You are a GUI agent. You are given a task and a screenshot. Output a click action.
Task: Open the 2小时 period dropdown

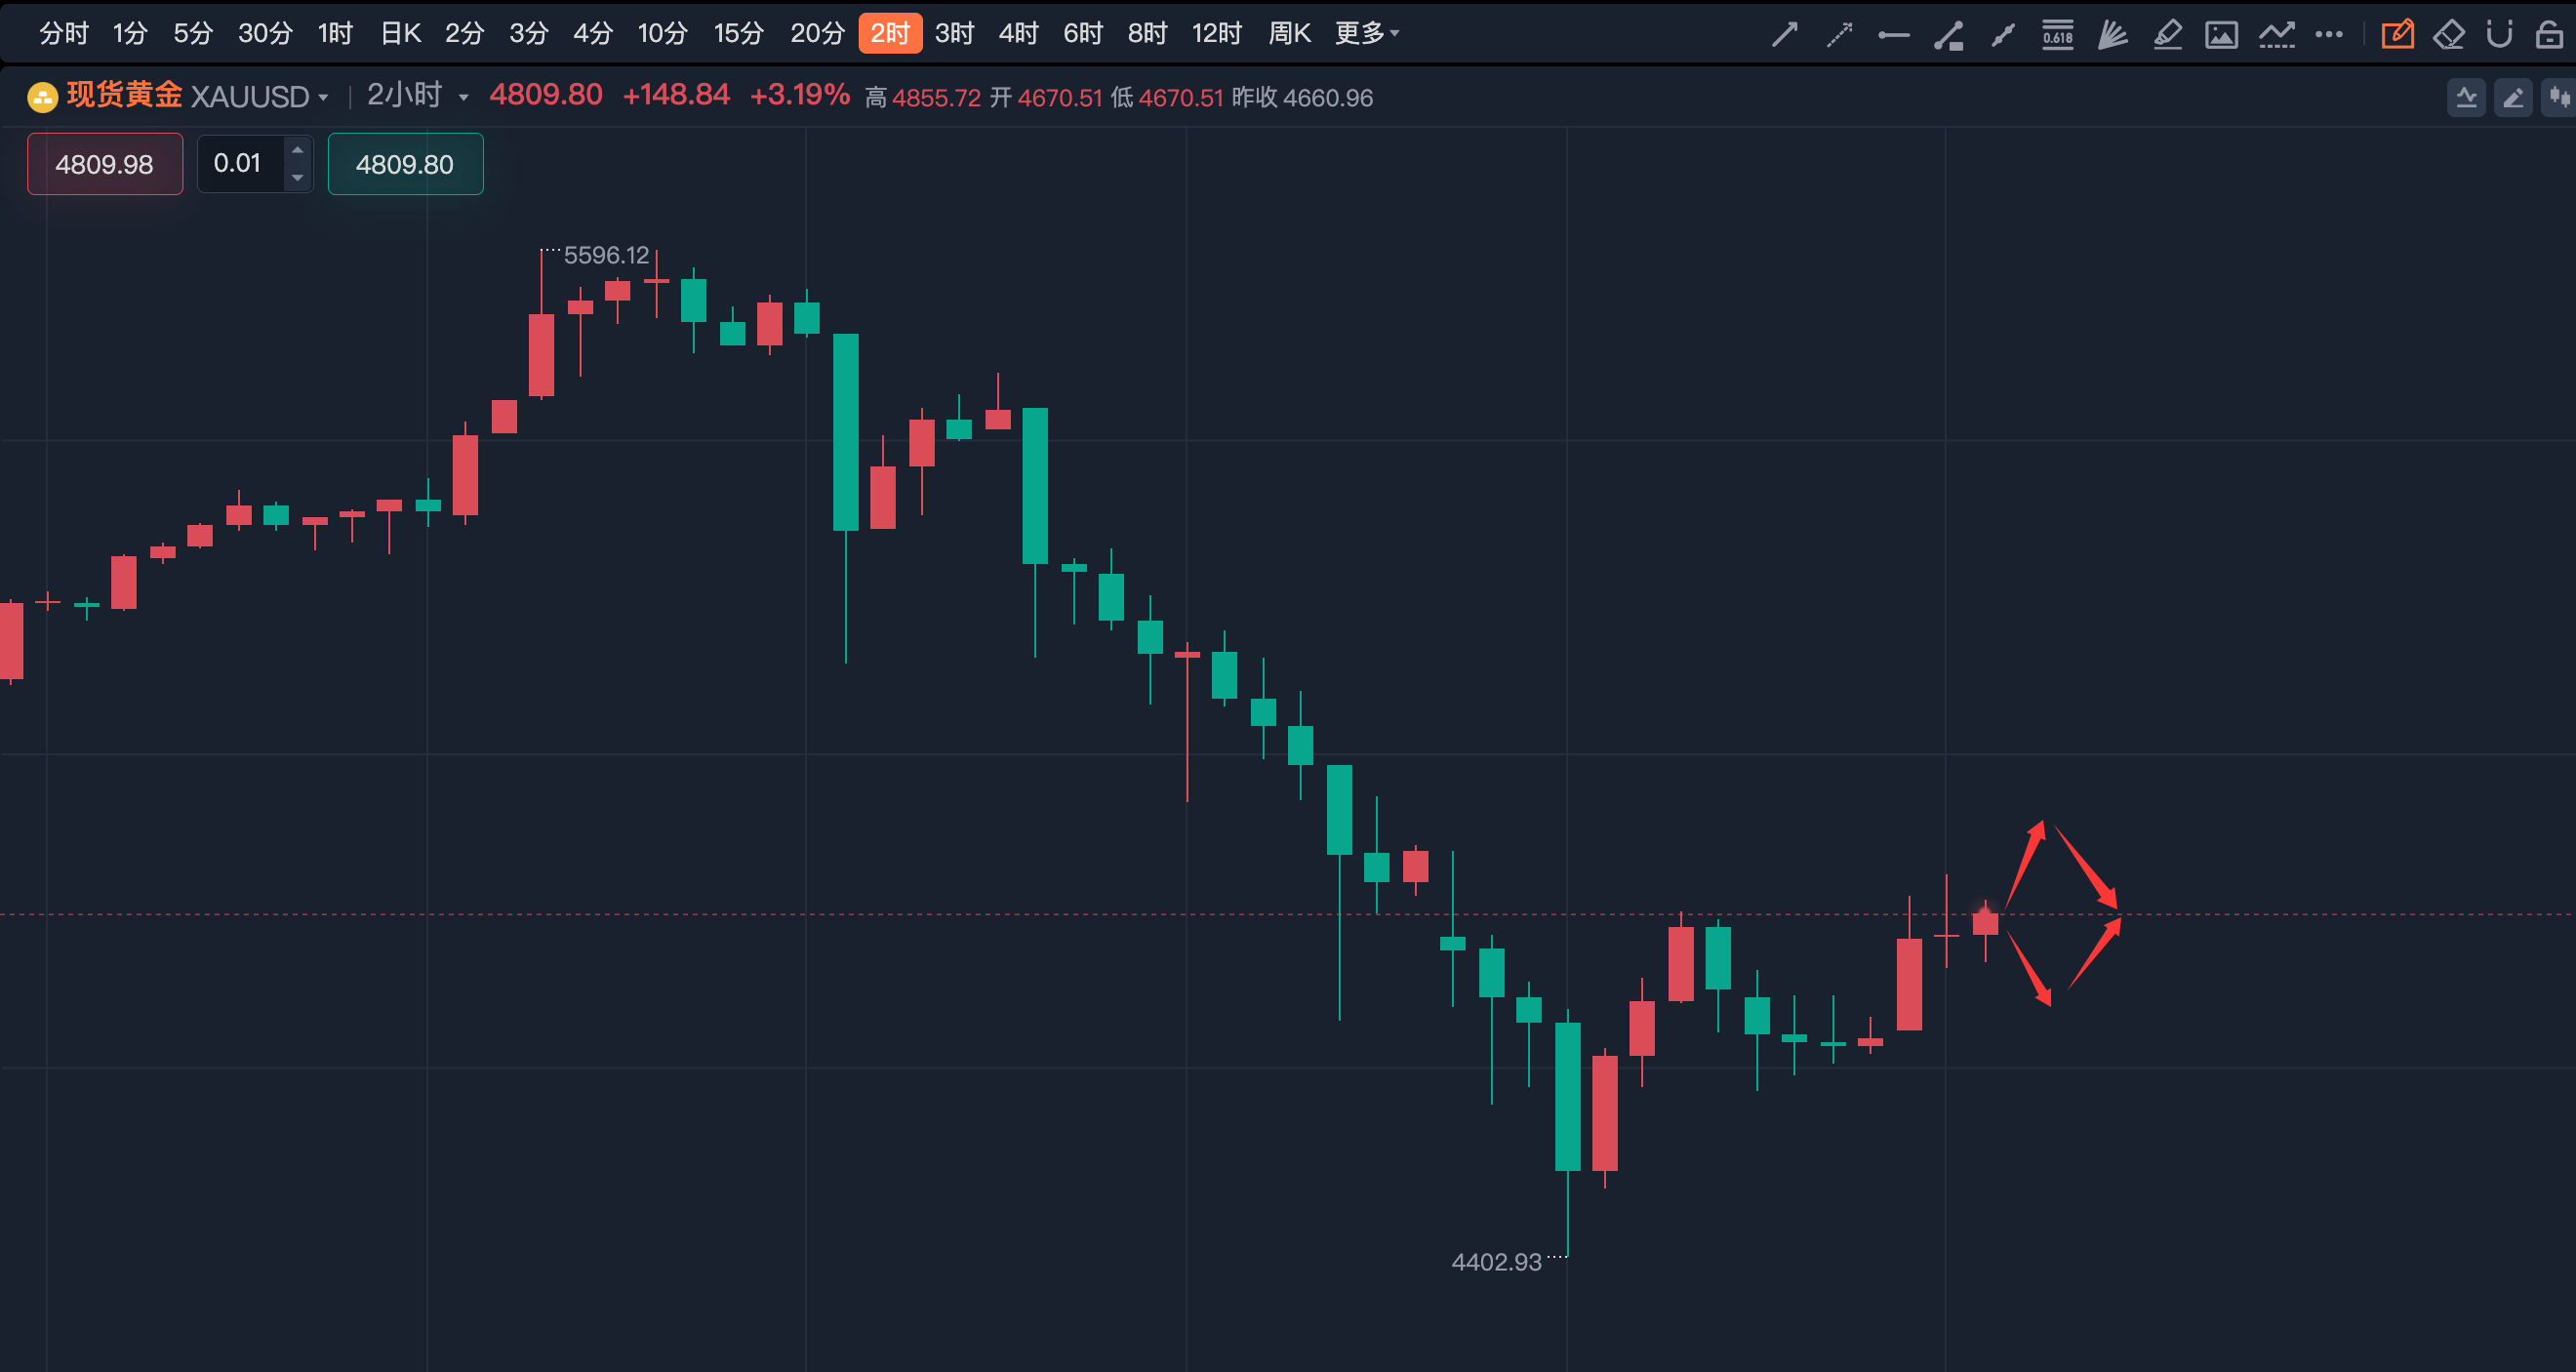(x=463, y=97)
